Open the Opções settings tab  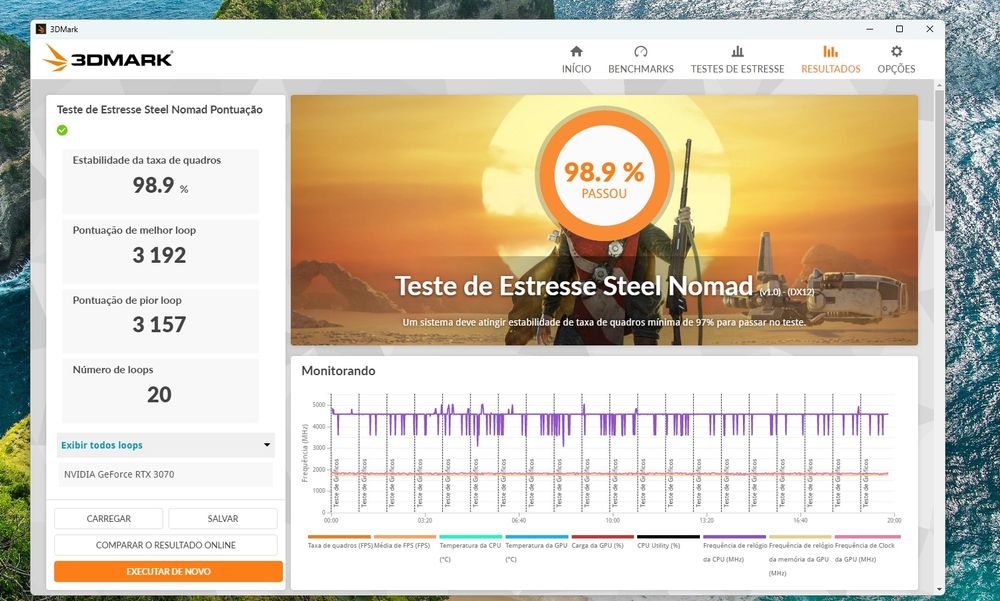[x=896, y=60]
